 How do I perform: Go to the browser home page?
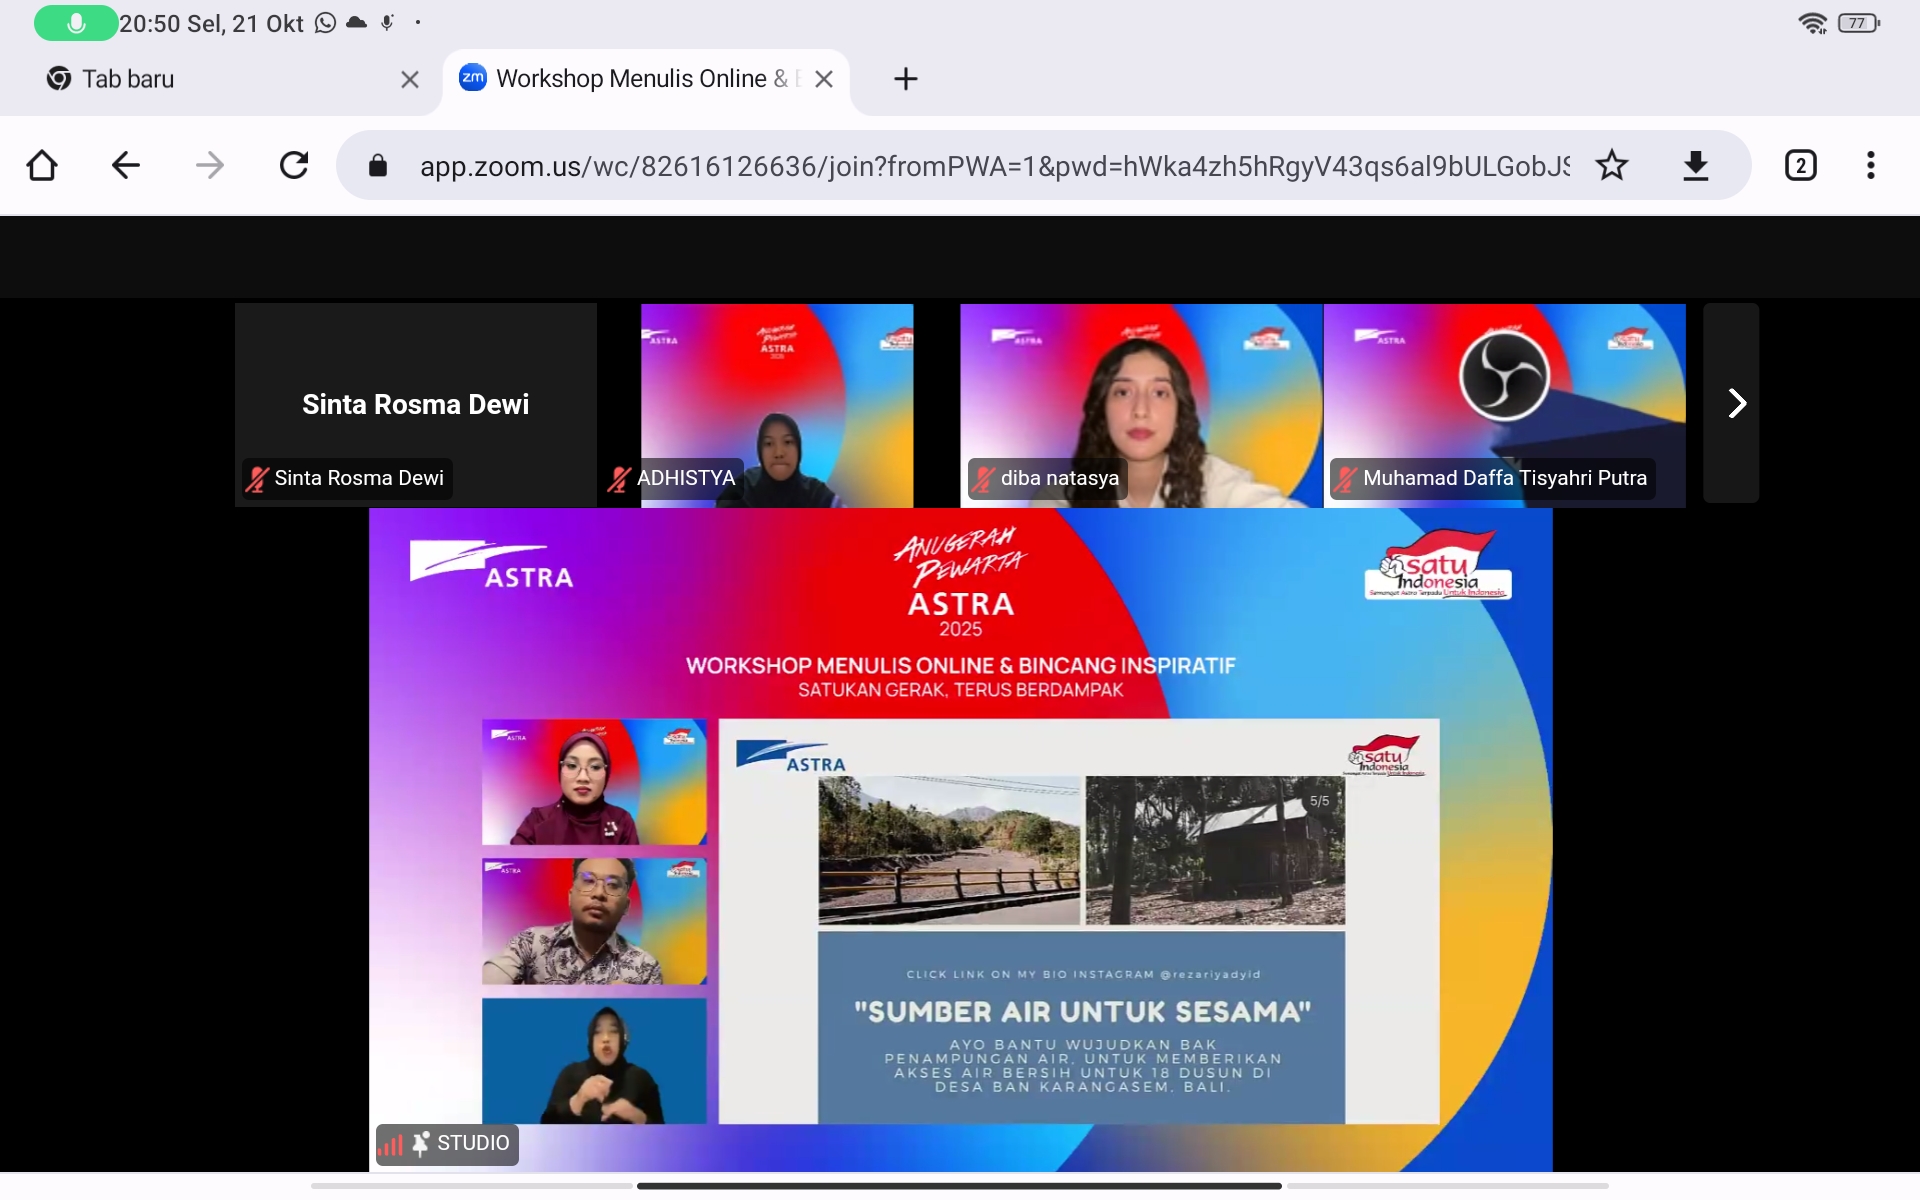point(42,165)
